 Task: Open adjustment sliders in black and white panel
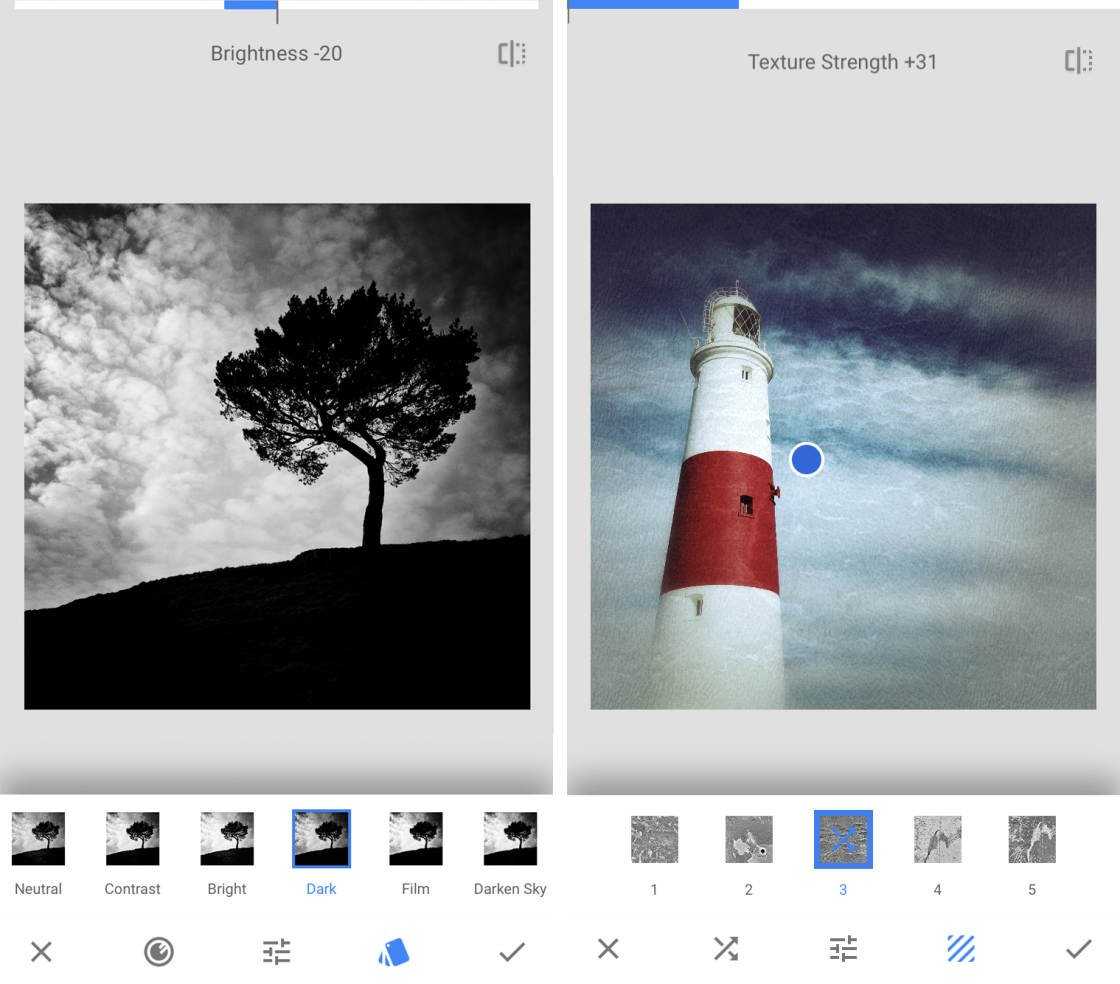pyautogui.click(x=277, y=951)
